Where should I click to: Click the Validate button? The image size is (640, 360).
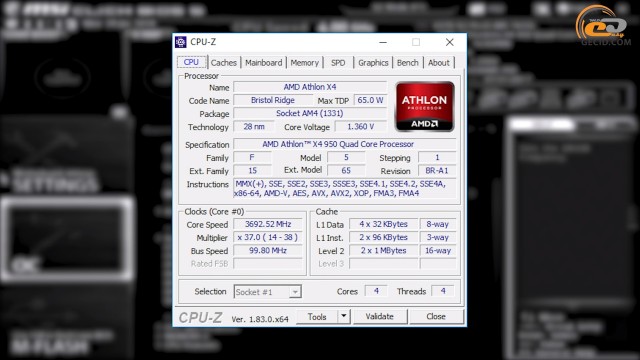[380, 317]
